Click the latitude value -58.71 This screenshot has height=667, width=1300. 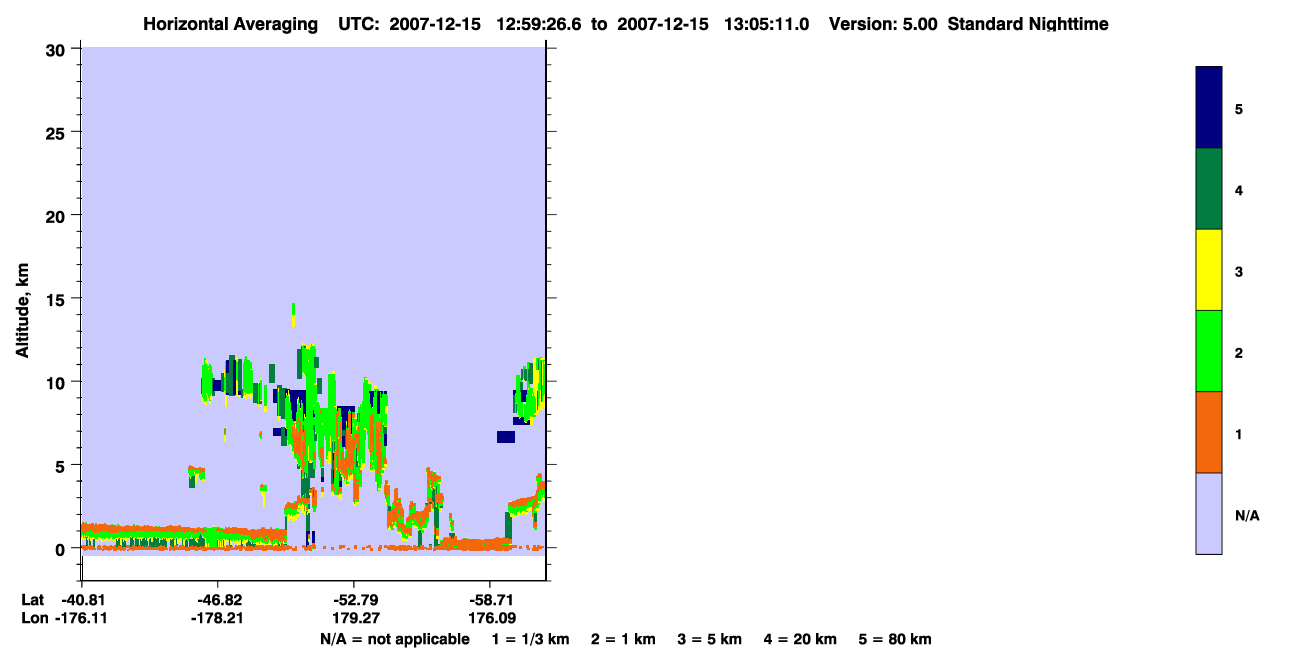[490, 600]
